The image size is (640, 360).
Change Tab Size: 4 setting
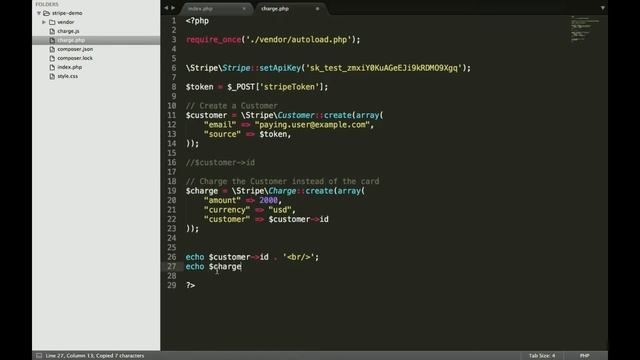(542, 356)
